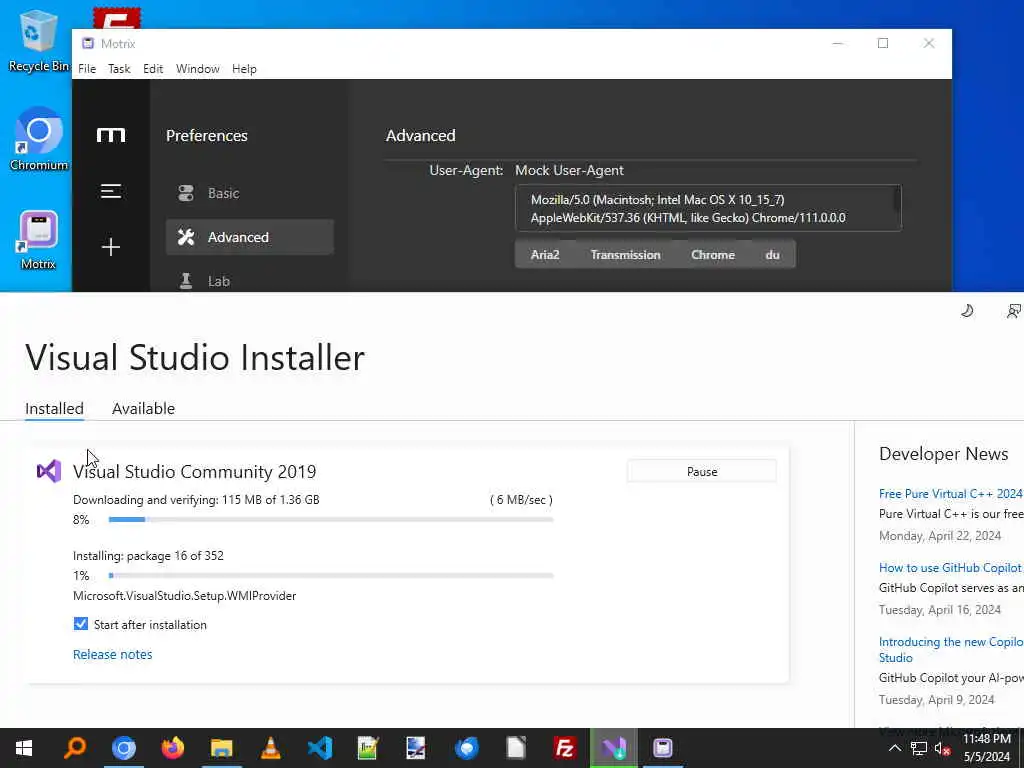Open the Window menu in Motrix
1024x768 pixels.
197,69
